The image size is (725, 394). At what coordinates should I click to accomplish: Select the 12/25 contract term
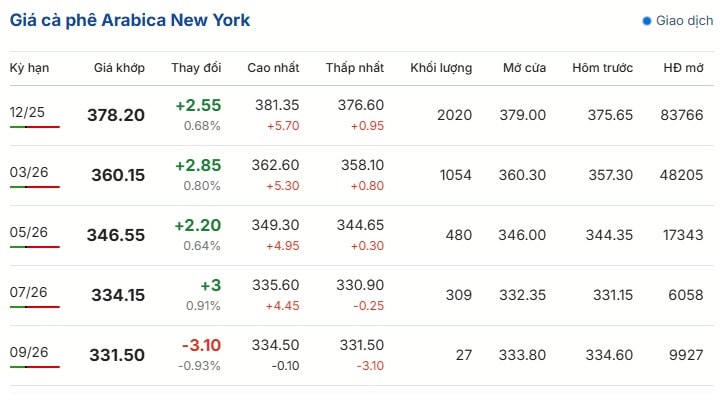pyautogui.click(x=27, y=112)
